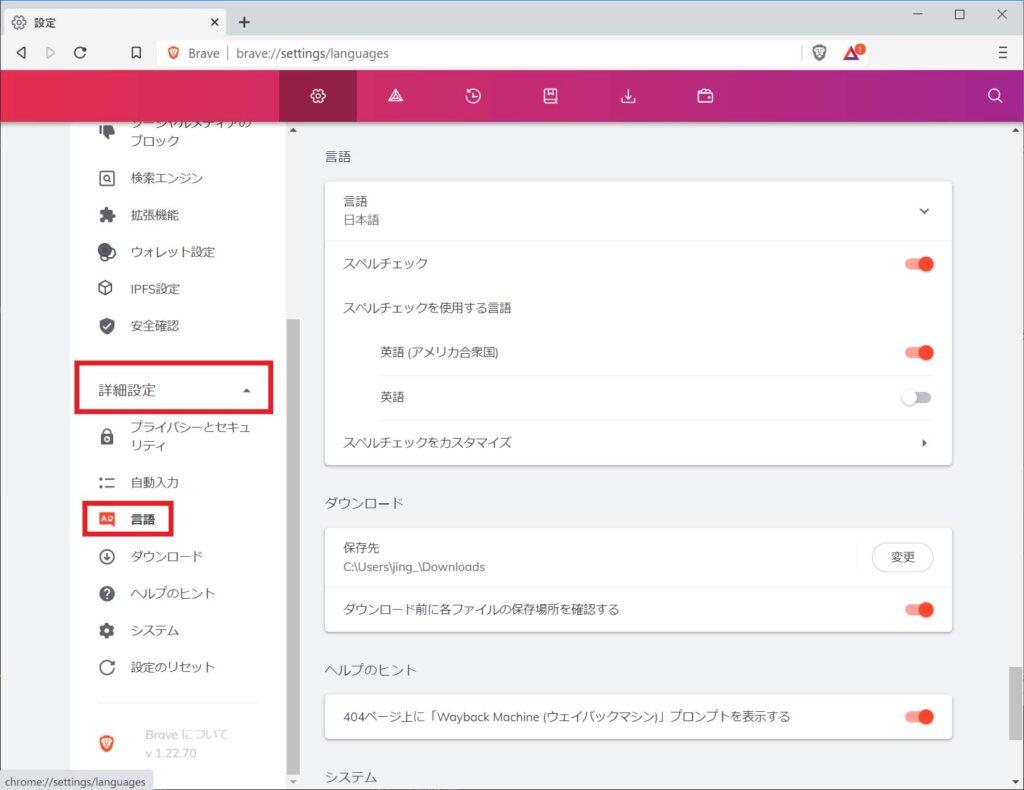The width and height of the screenshot is (1024, 790).
Task: Open the Bookmarks icon in top toolbar
Action: [550, 96]
